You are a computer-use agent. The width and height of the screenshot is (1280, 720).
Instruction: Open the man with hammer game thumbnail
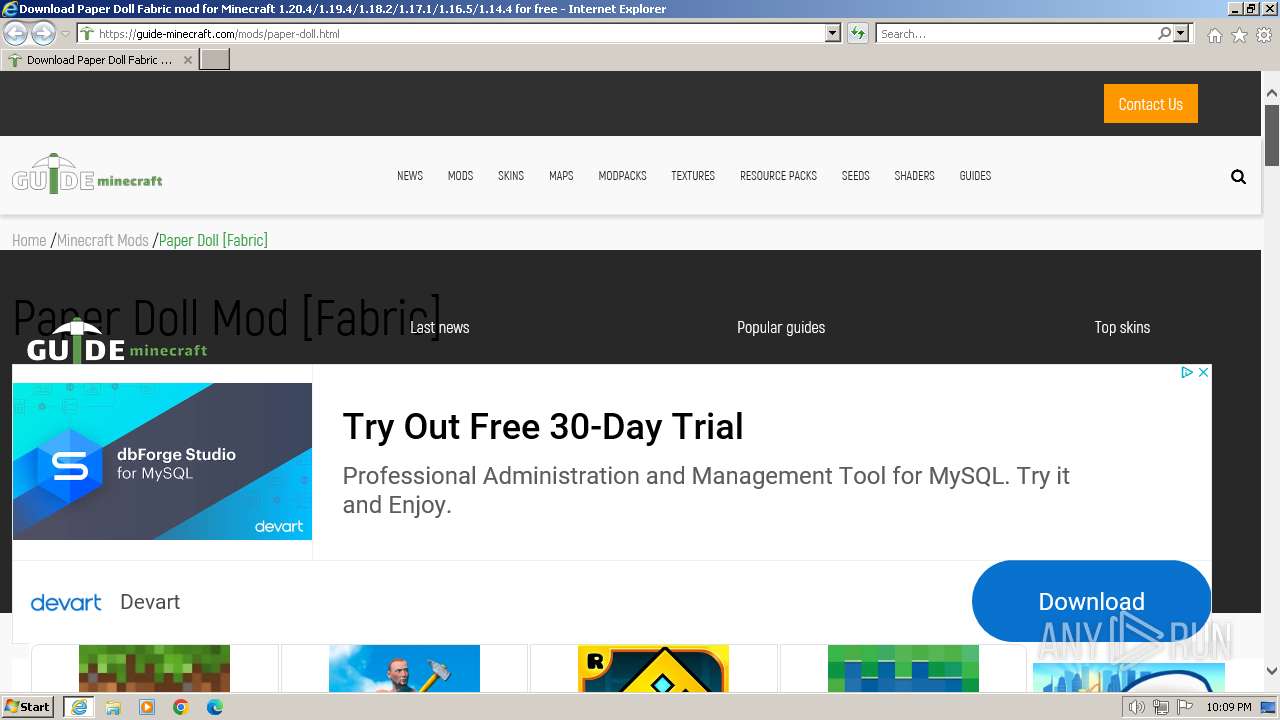[404, 668]
